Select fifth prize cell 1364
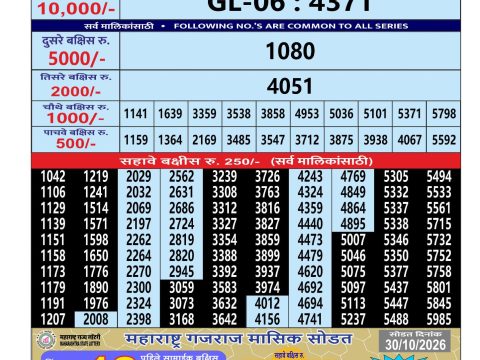Screen dimensions: 480x360 click(x=170, y=140)
